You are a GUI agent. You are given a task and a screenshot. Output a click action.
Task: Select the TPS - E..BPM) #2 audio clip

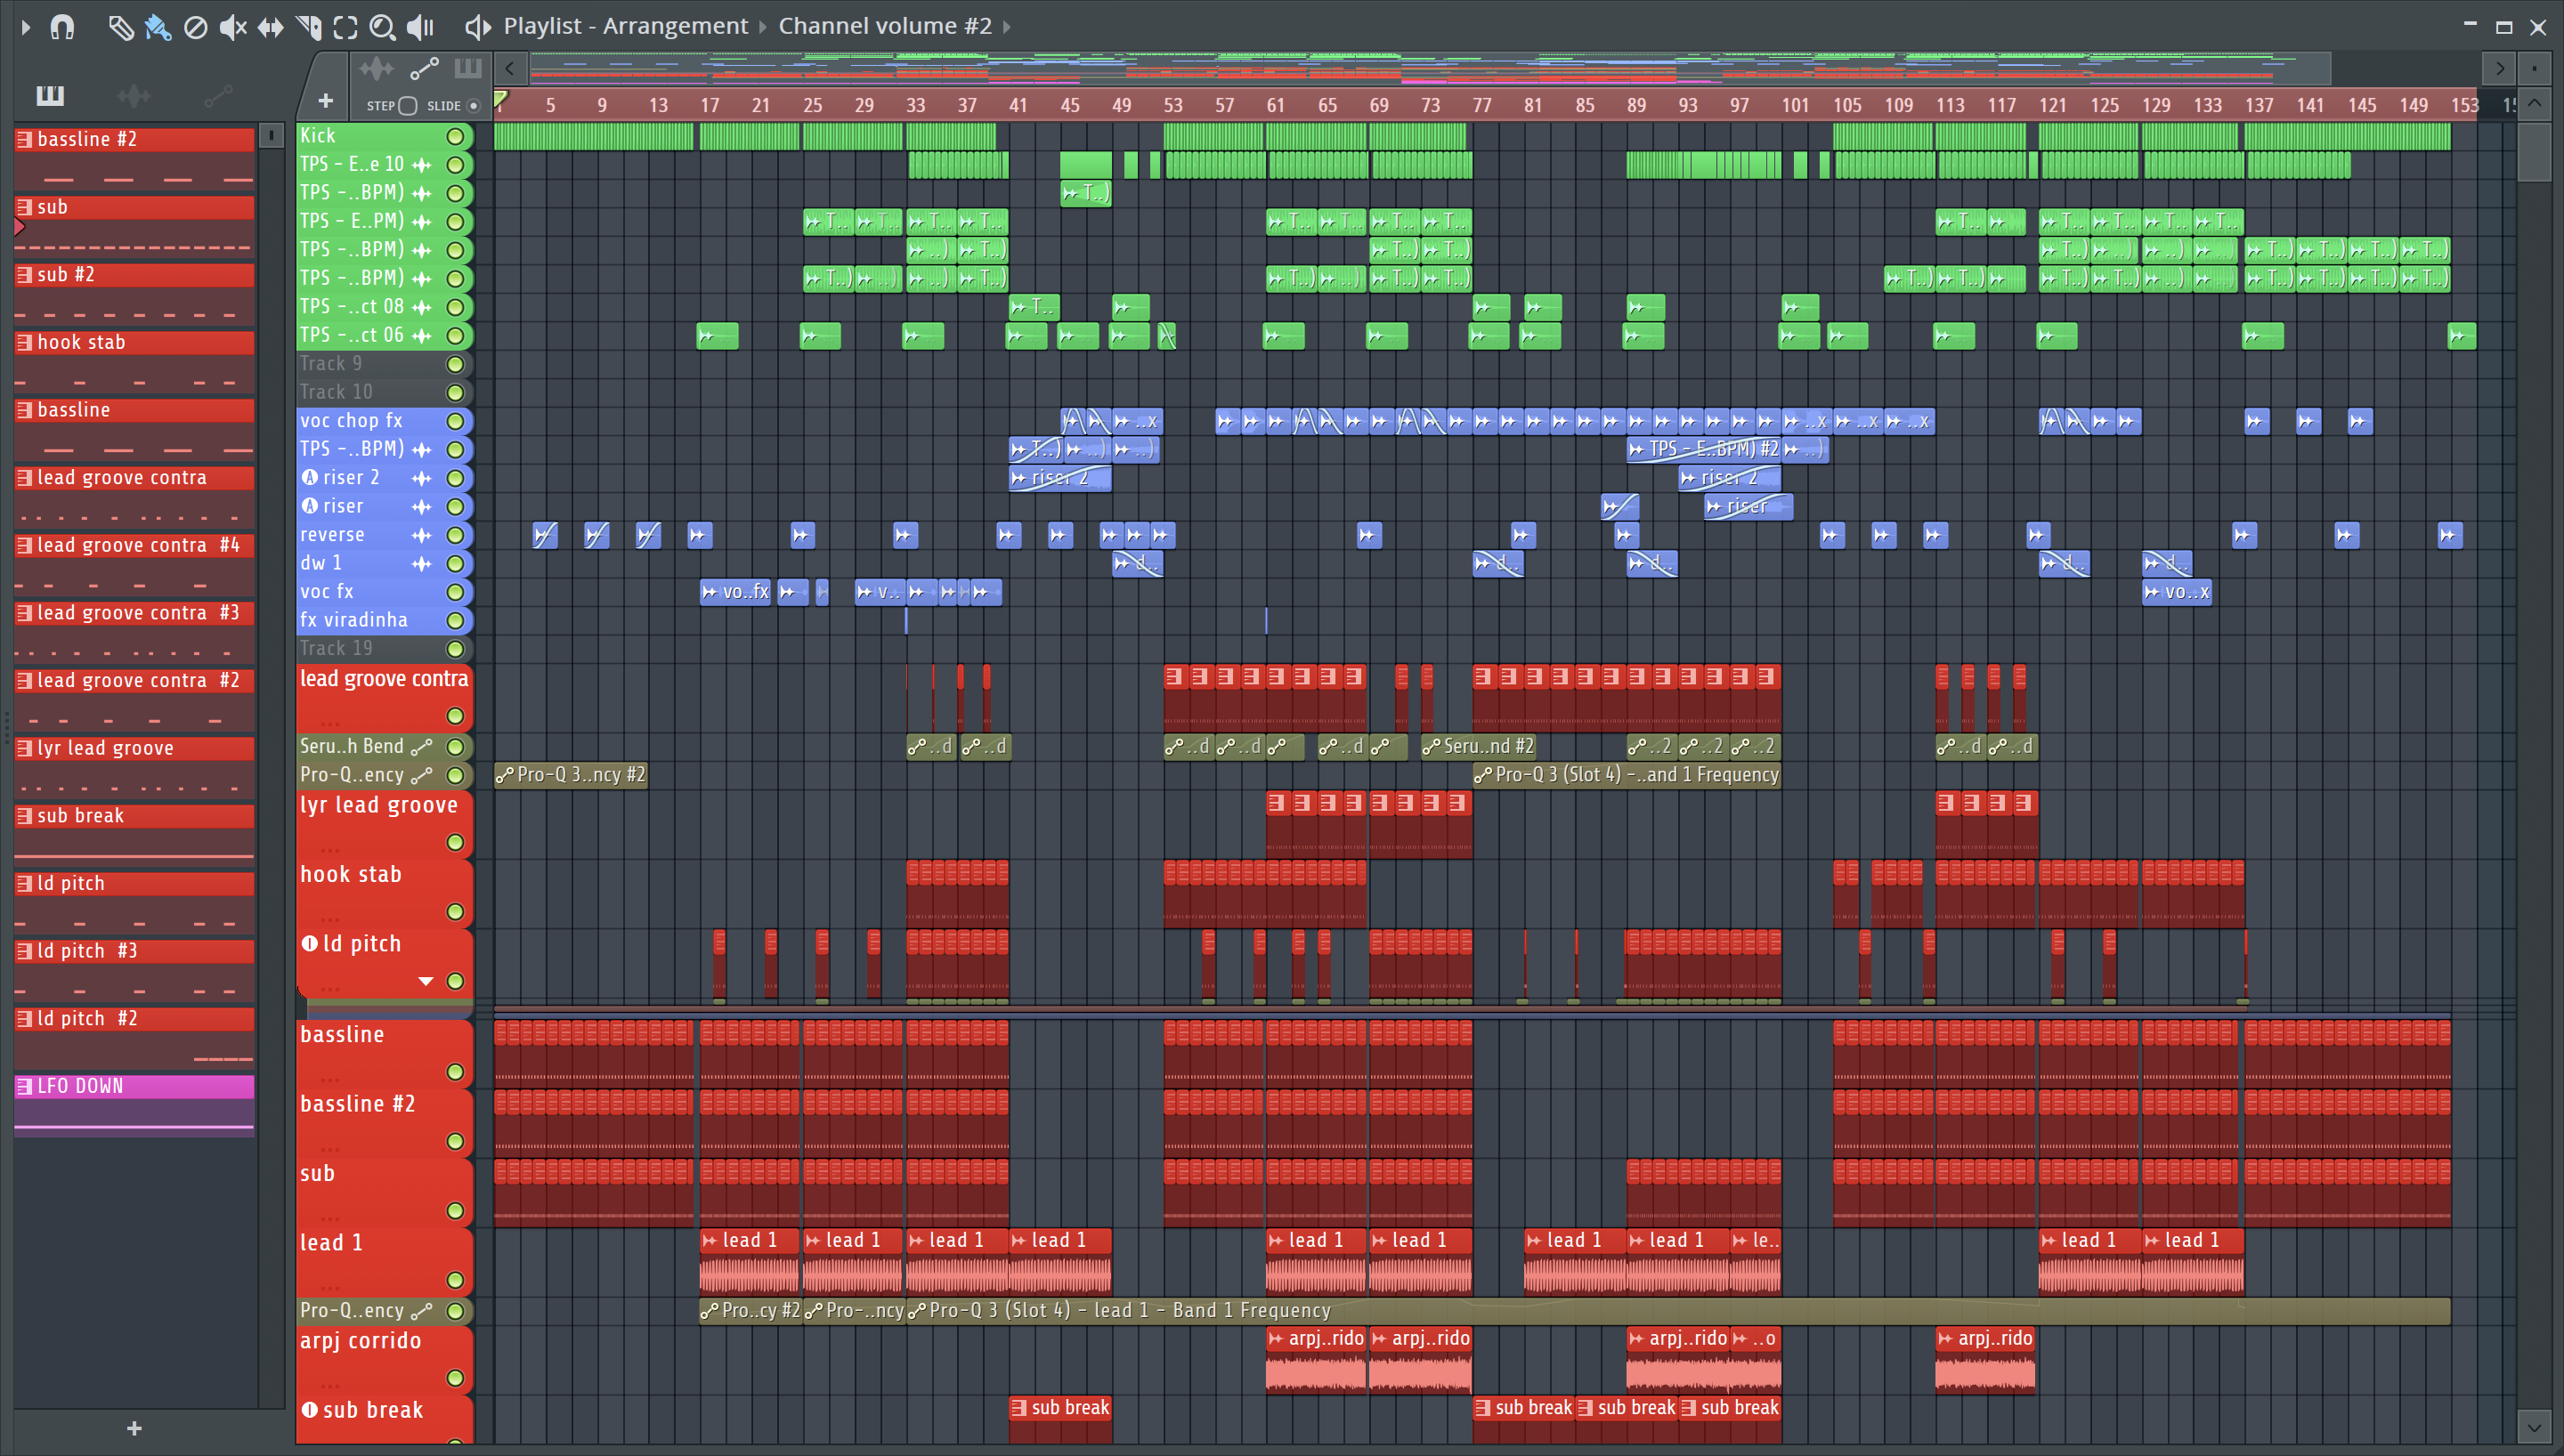click(1704, 449)
